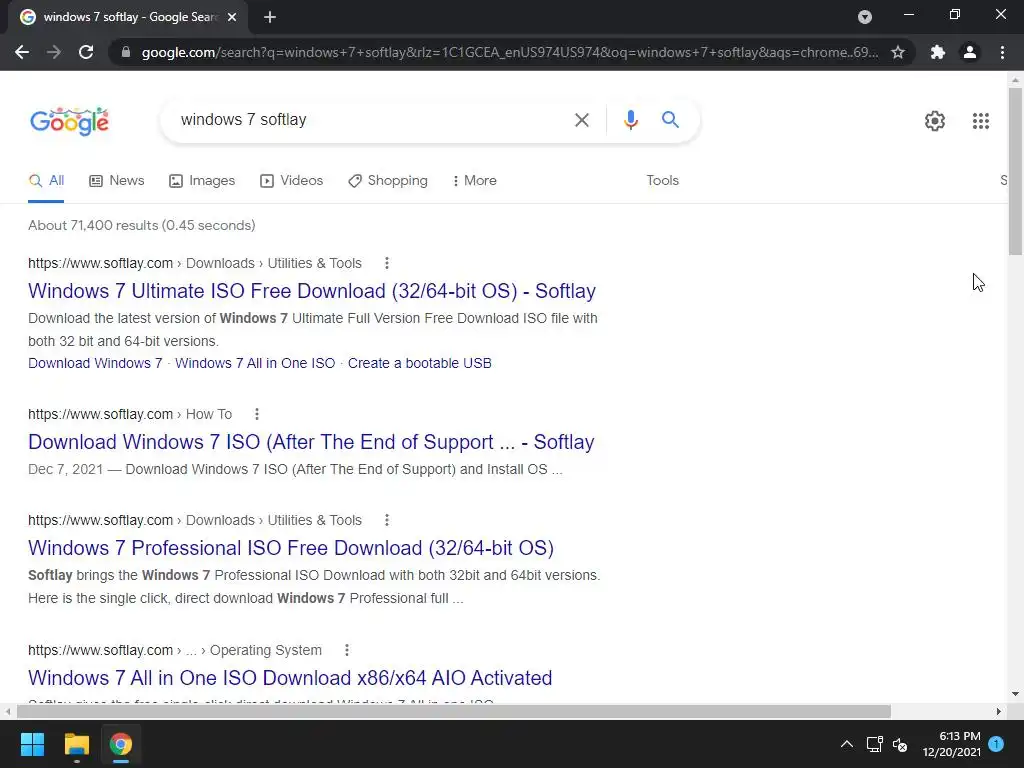1024x768 pixels.
Task: View site security lock info
Action: (126, 52)
